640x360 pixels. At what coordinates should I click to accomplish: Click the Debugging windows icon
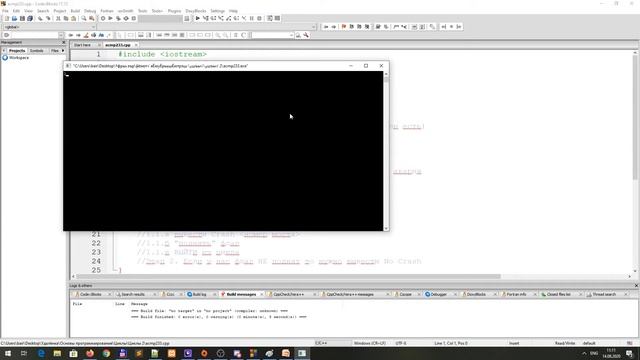[270, 18]
